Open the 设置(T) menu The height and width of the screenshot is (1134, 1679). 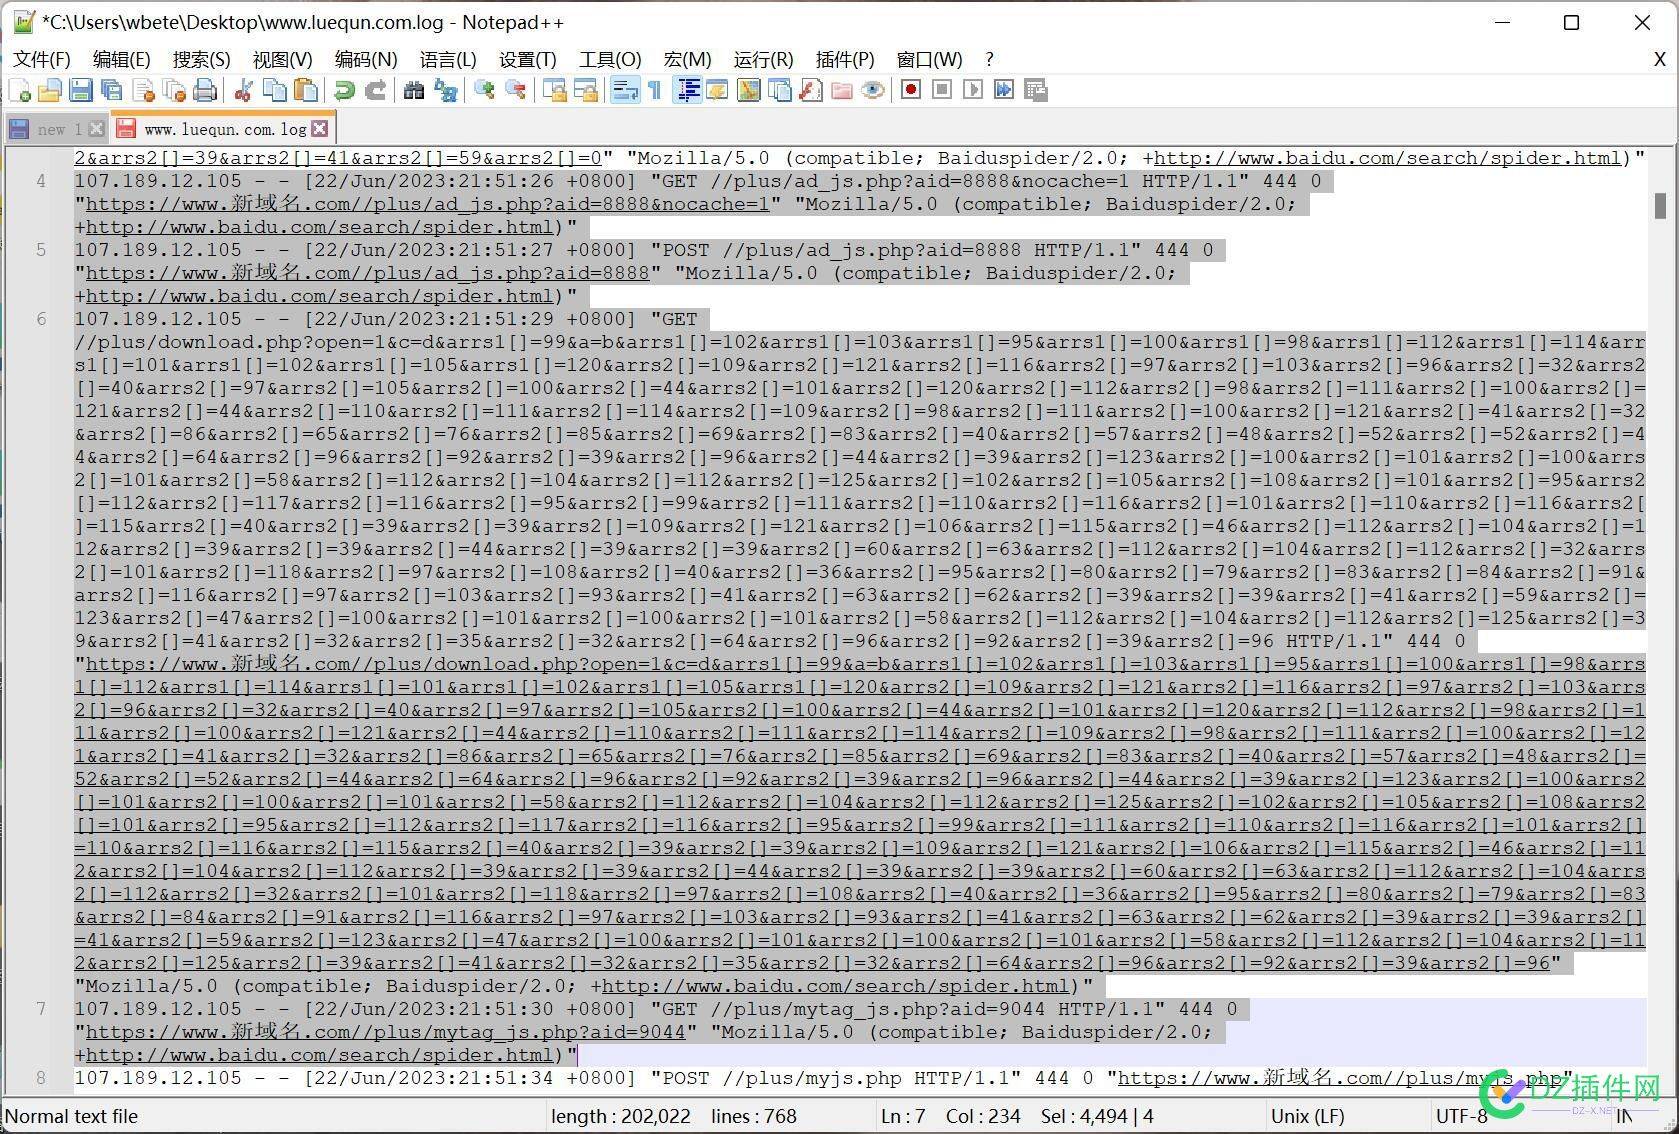point(527,60)
